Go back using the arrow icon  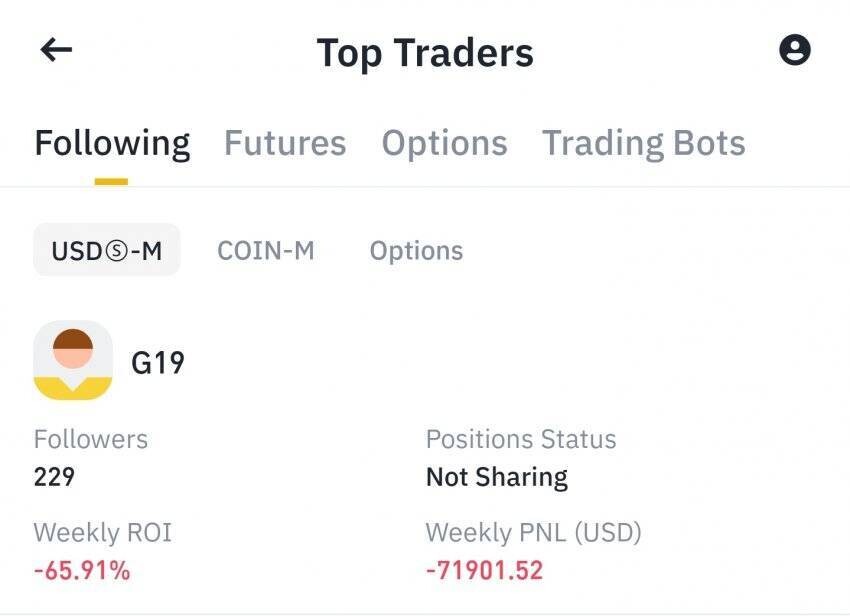click(56, 50)
